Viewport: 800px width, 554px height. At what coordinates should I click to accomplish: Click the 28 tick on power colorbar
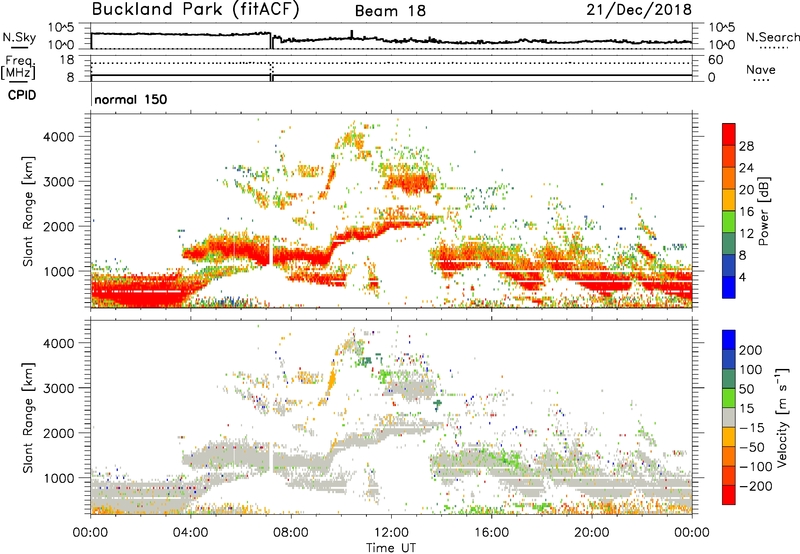[x=746, y=146]
